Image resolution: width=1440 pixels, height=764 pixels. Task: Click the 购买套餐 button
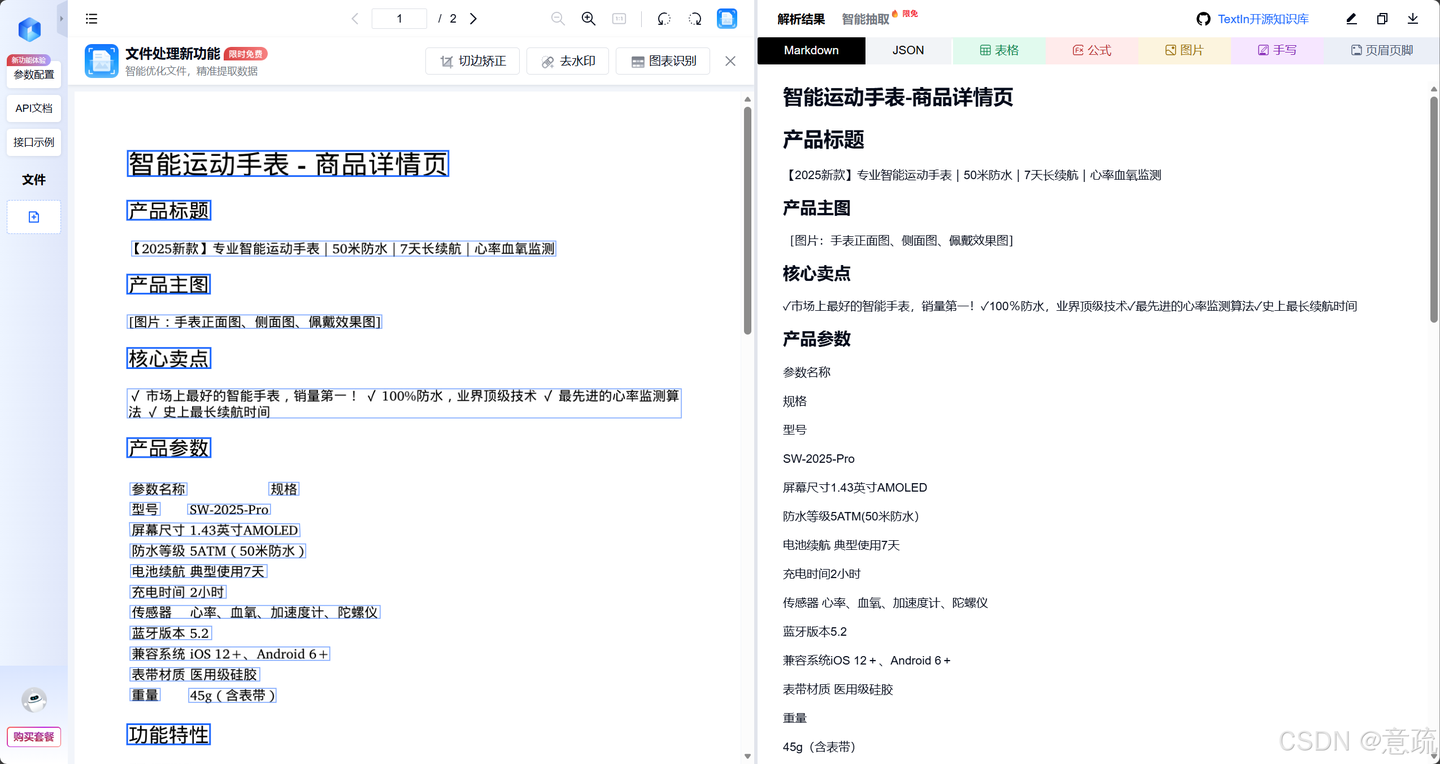tap(34, 737)
